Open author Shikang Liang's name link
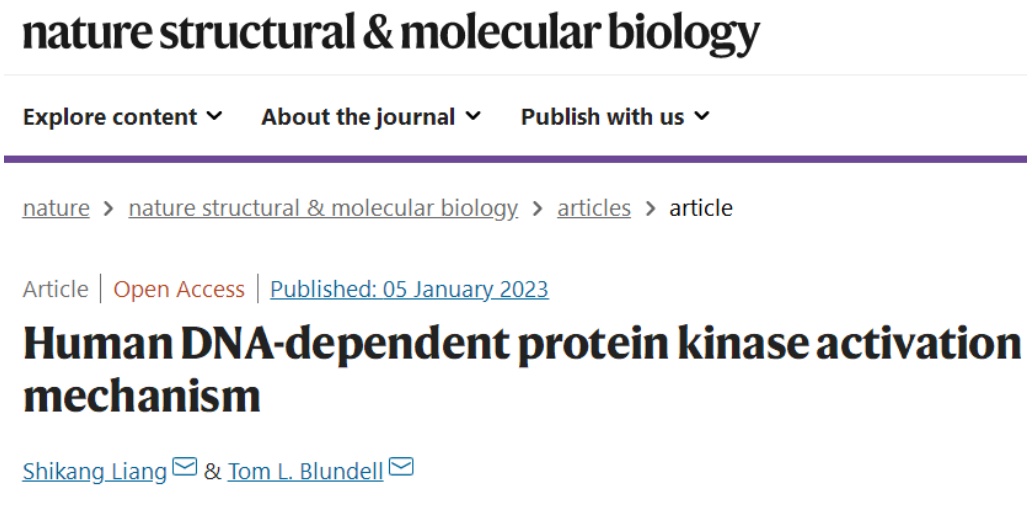The width and height of the screenshot is (1032, 509). 95,471
